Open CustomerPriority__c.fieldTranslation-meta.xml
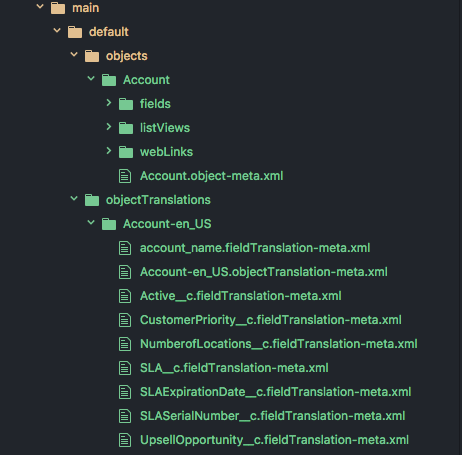 (271, 320)
